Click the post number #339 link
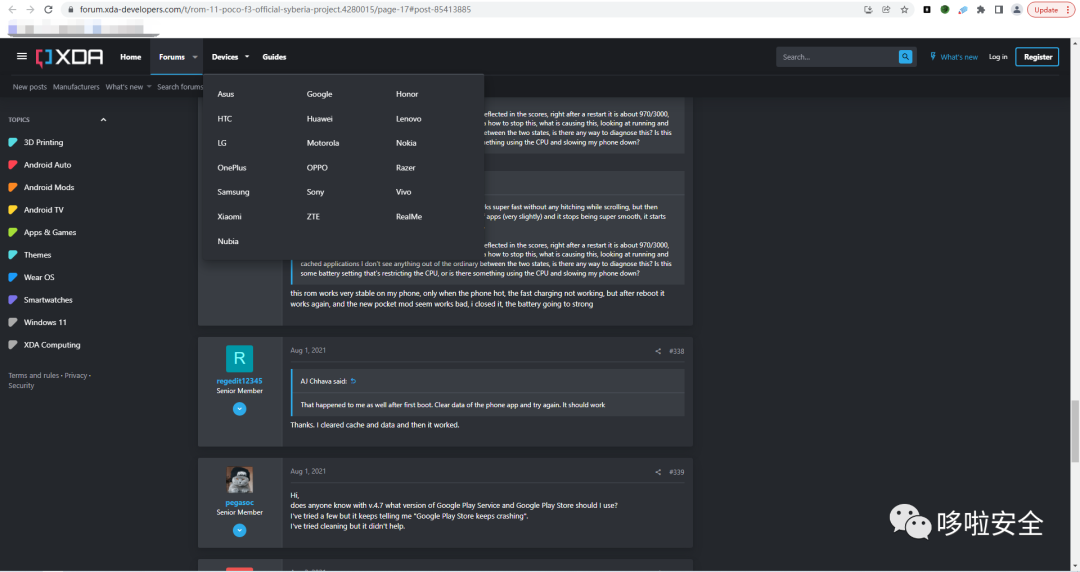 [676, 472]
